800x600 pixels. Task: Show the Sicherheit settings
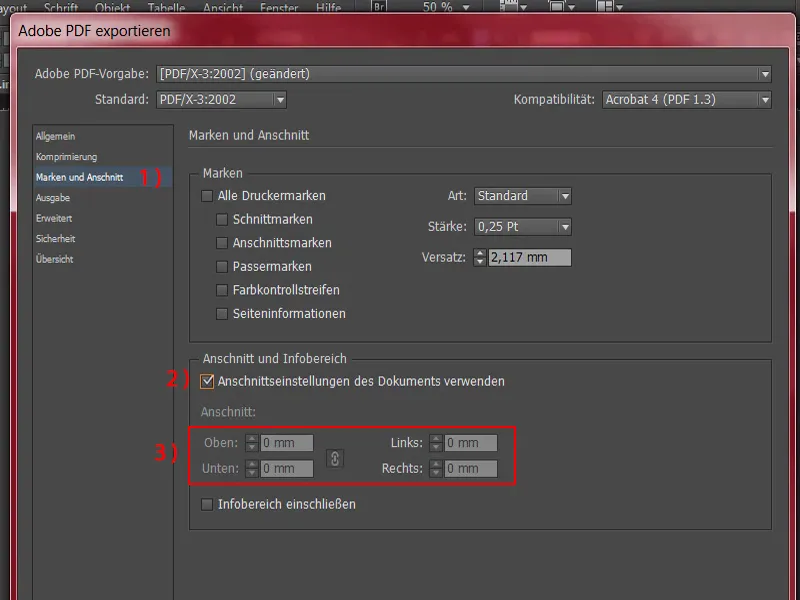pyautogui.click(x=55, y=238)
